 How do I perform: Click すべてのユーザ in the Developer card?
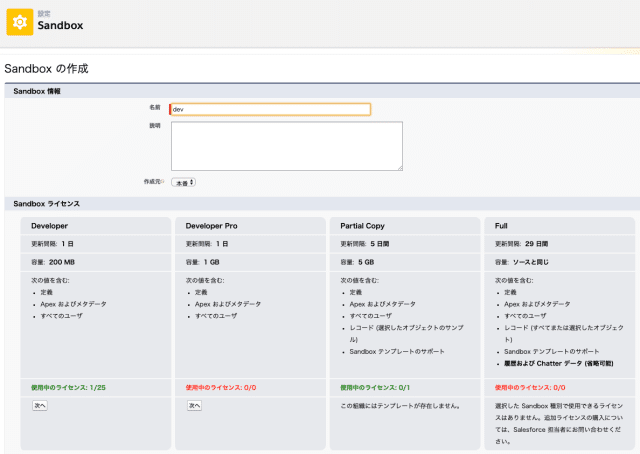tap(61, 316)
